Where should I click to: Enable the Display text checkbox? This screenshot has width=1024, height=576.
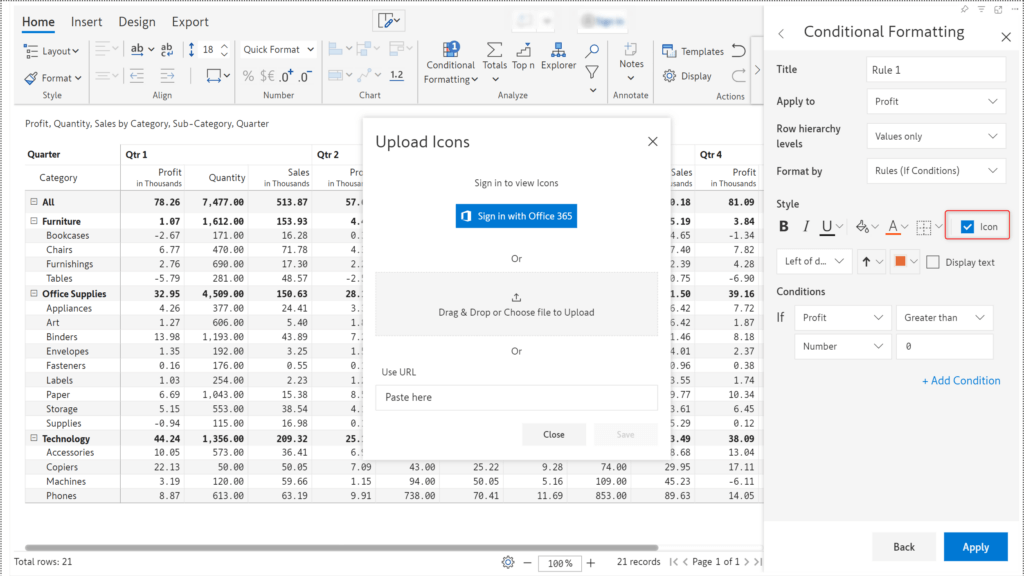(933, 262)
